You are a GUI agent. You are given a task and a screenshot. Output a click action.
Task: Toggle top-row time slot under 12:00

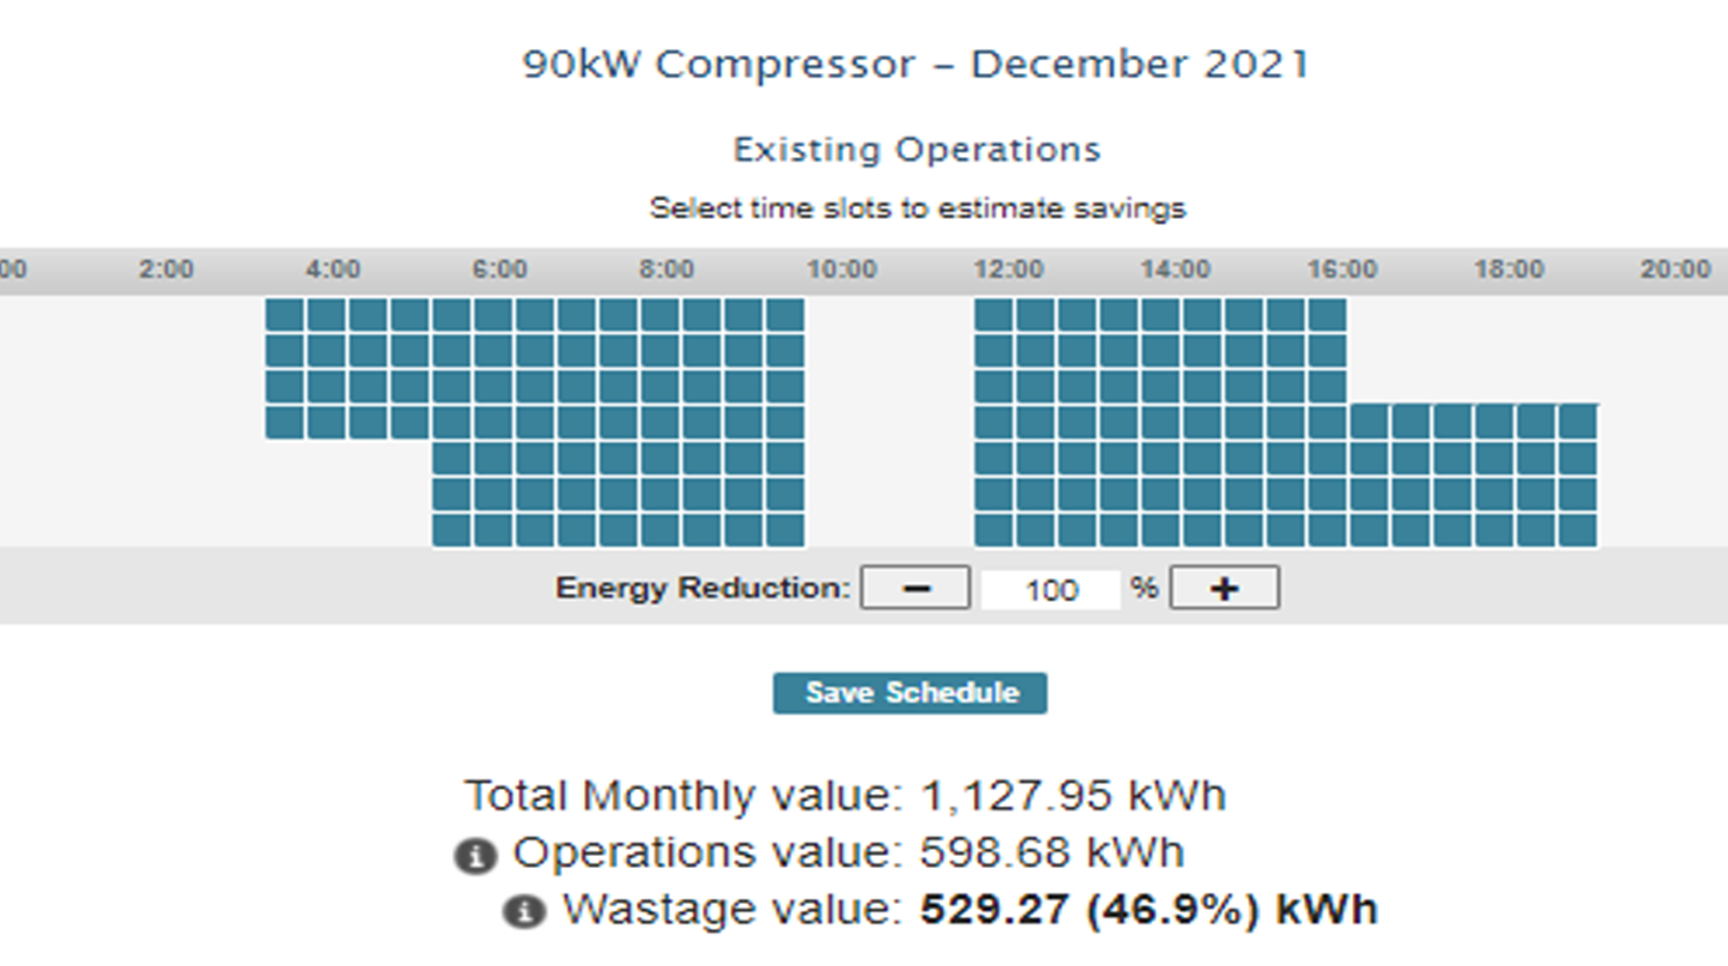pyautogui.click(x=994, y=315)
